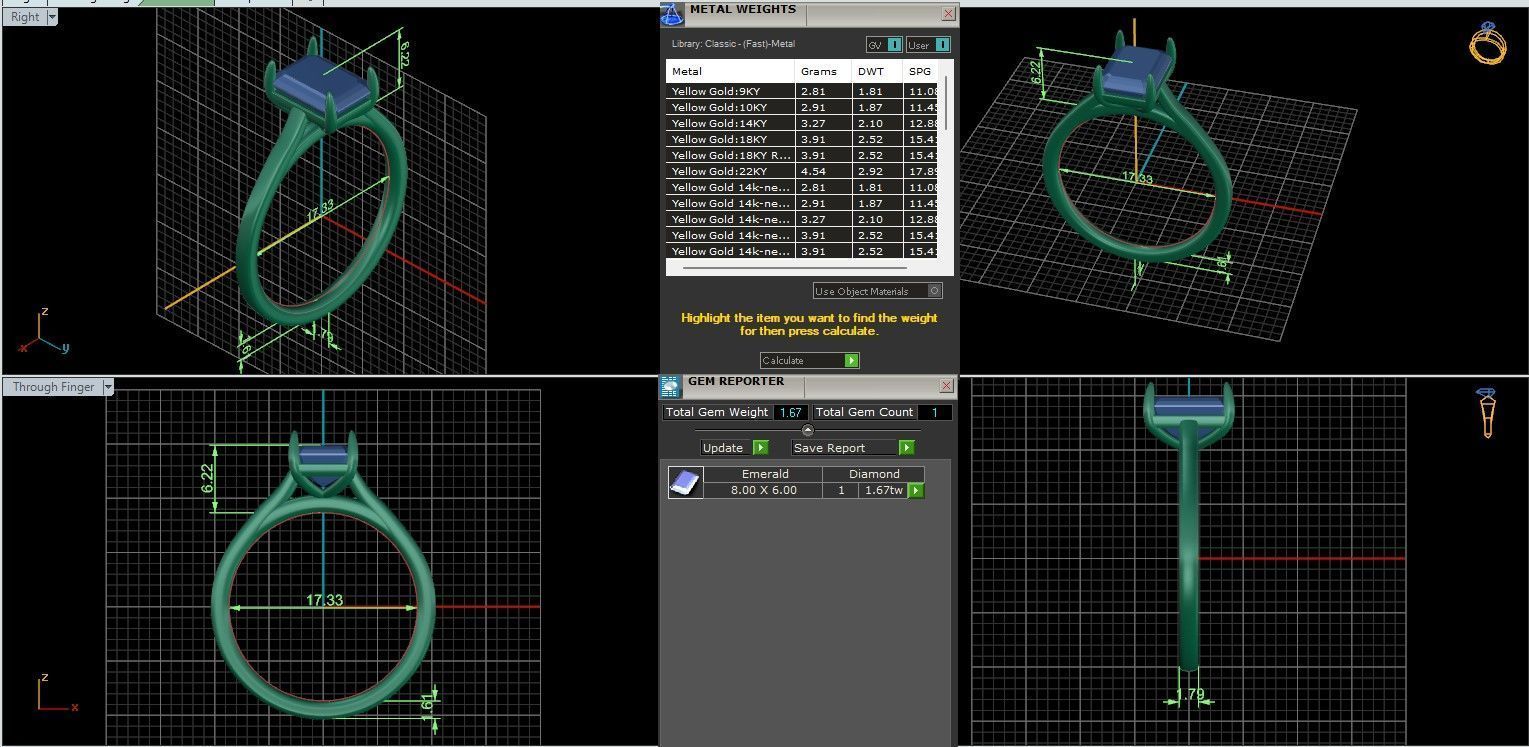
Task: Select the Yellow Gold:22KY row
Action: 804,171
